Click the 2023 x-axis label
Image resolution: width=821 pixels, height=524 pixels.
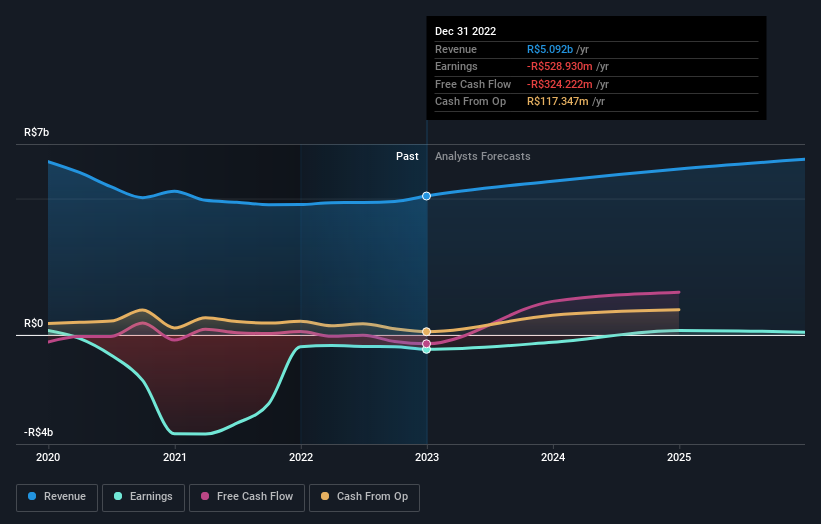(x=427, y=457)
